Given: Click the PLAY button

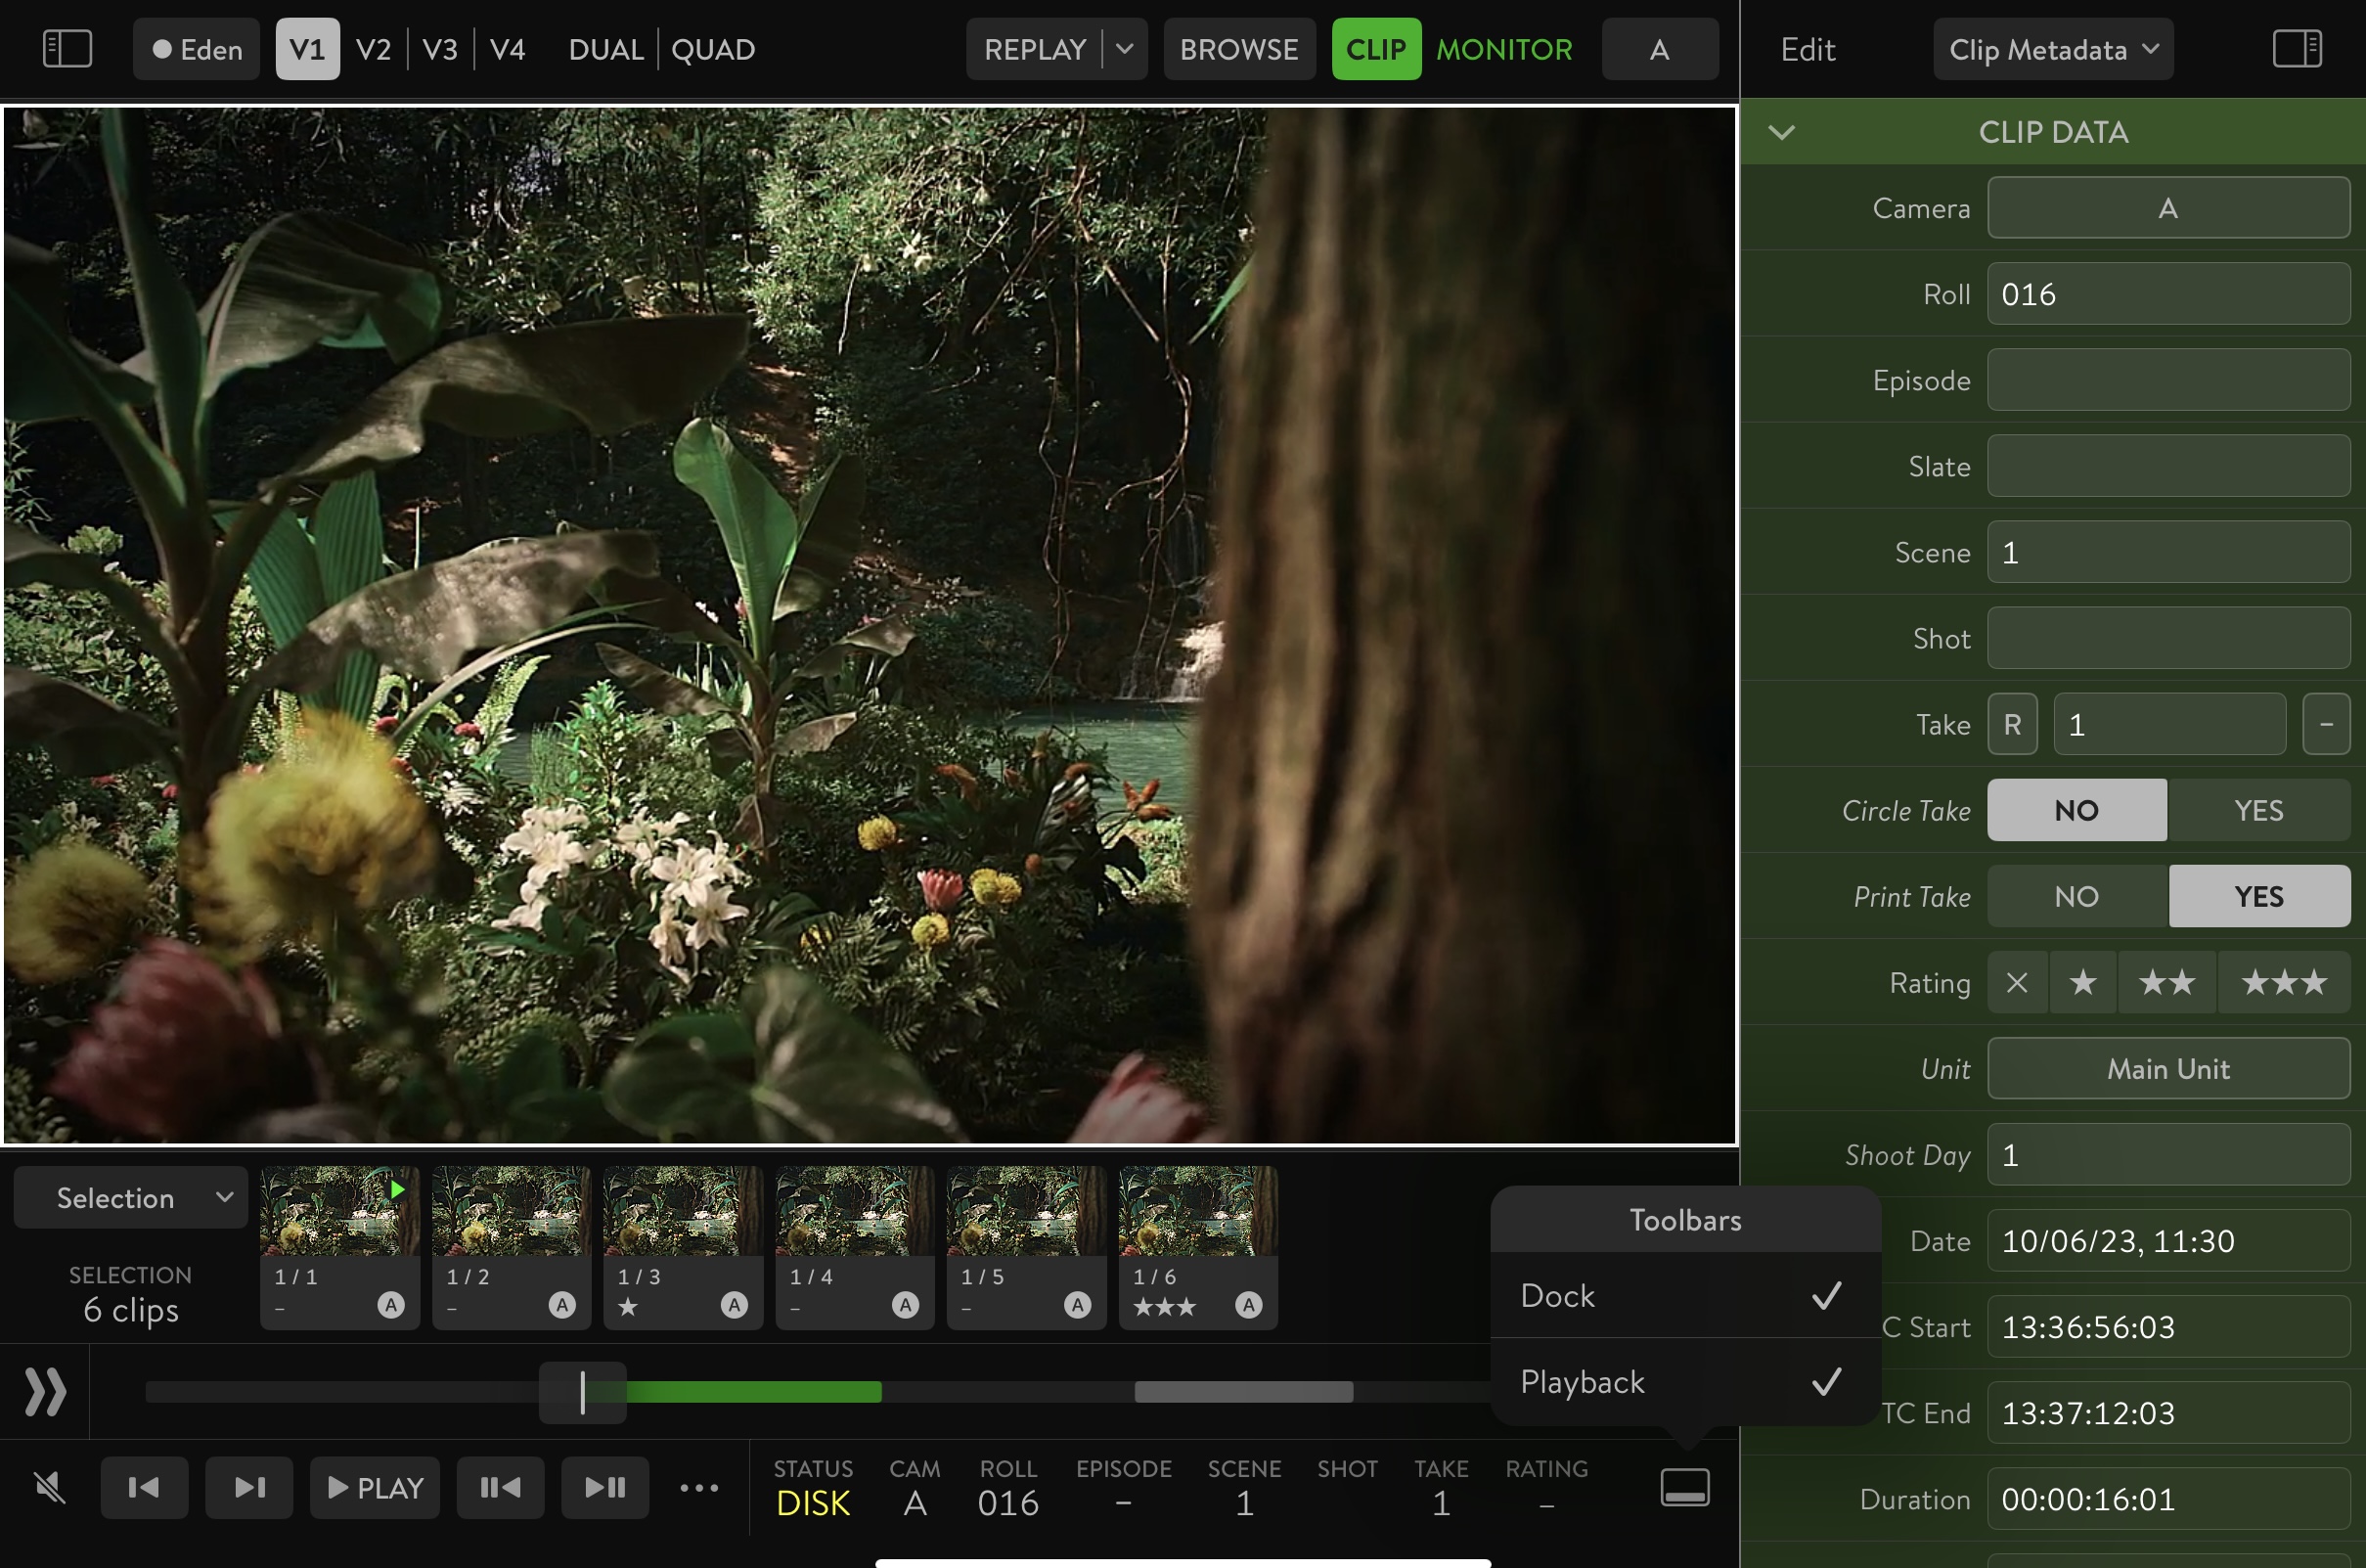Looking at the screenshot, I should coord(375,1488).
